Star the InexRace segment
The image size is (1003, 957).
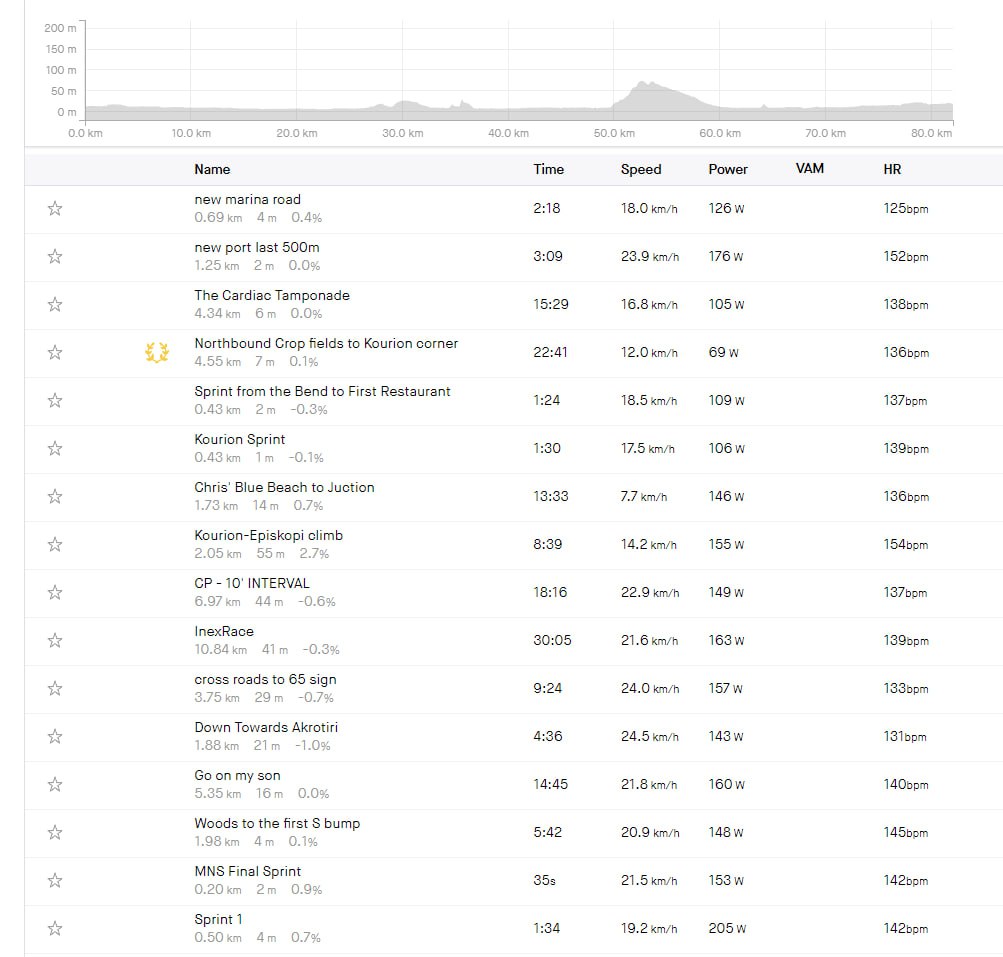[55, 641]
